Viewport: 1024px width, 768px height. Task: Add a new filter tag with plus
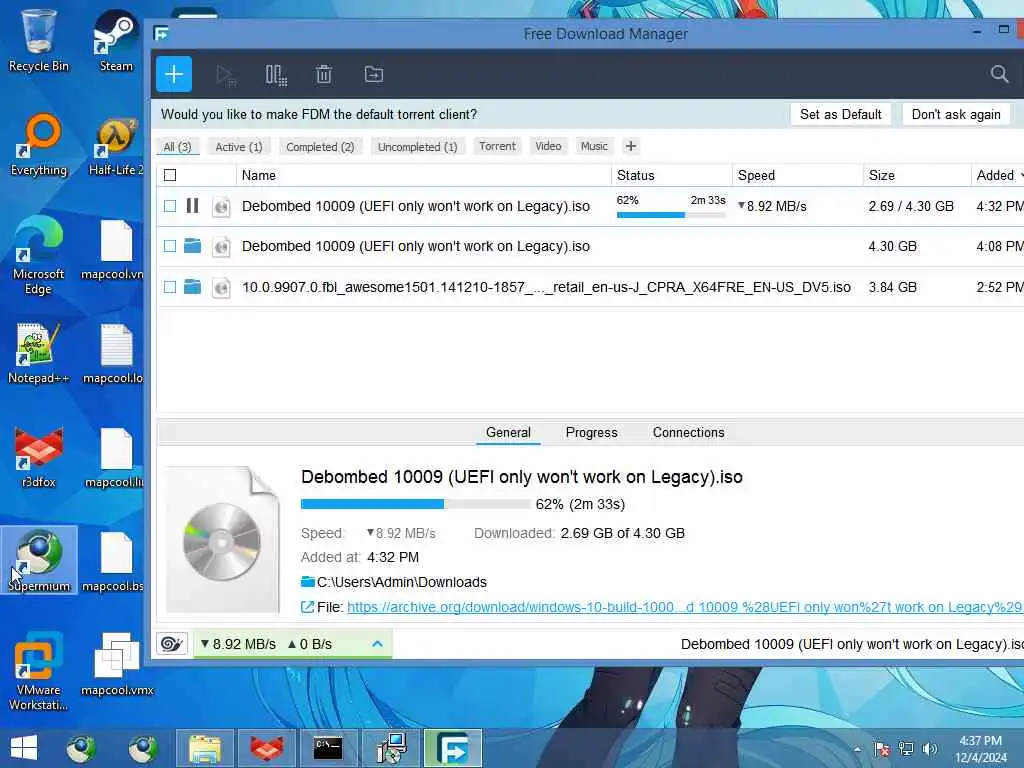tap(630, 146)
